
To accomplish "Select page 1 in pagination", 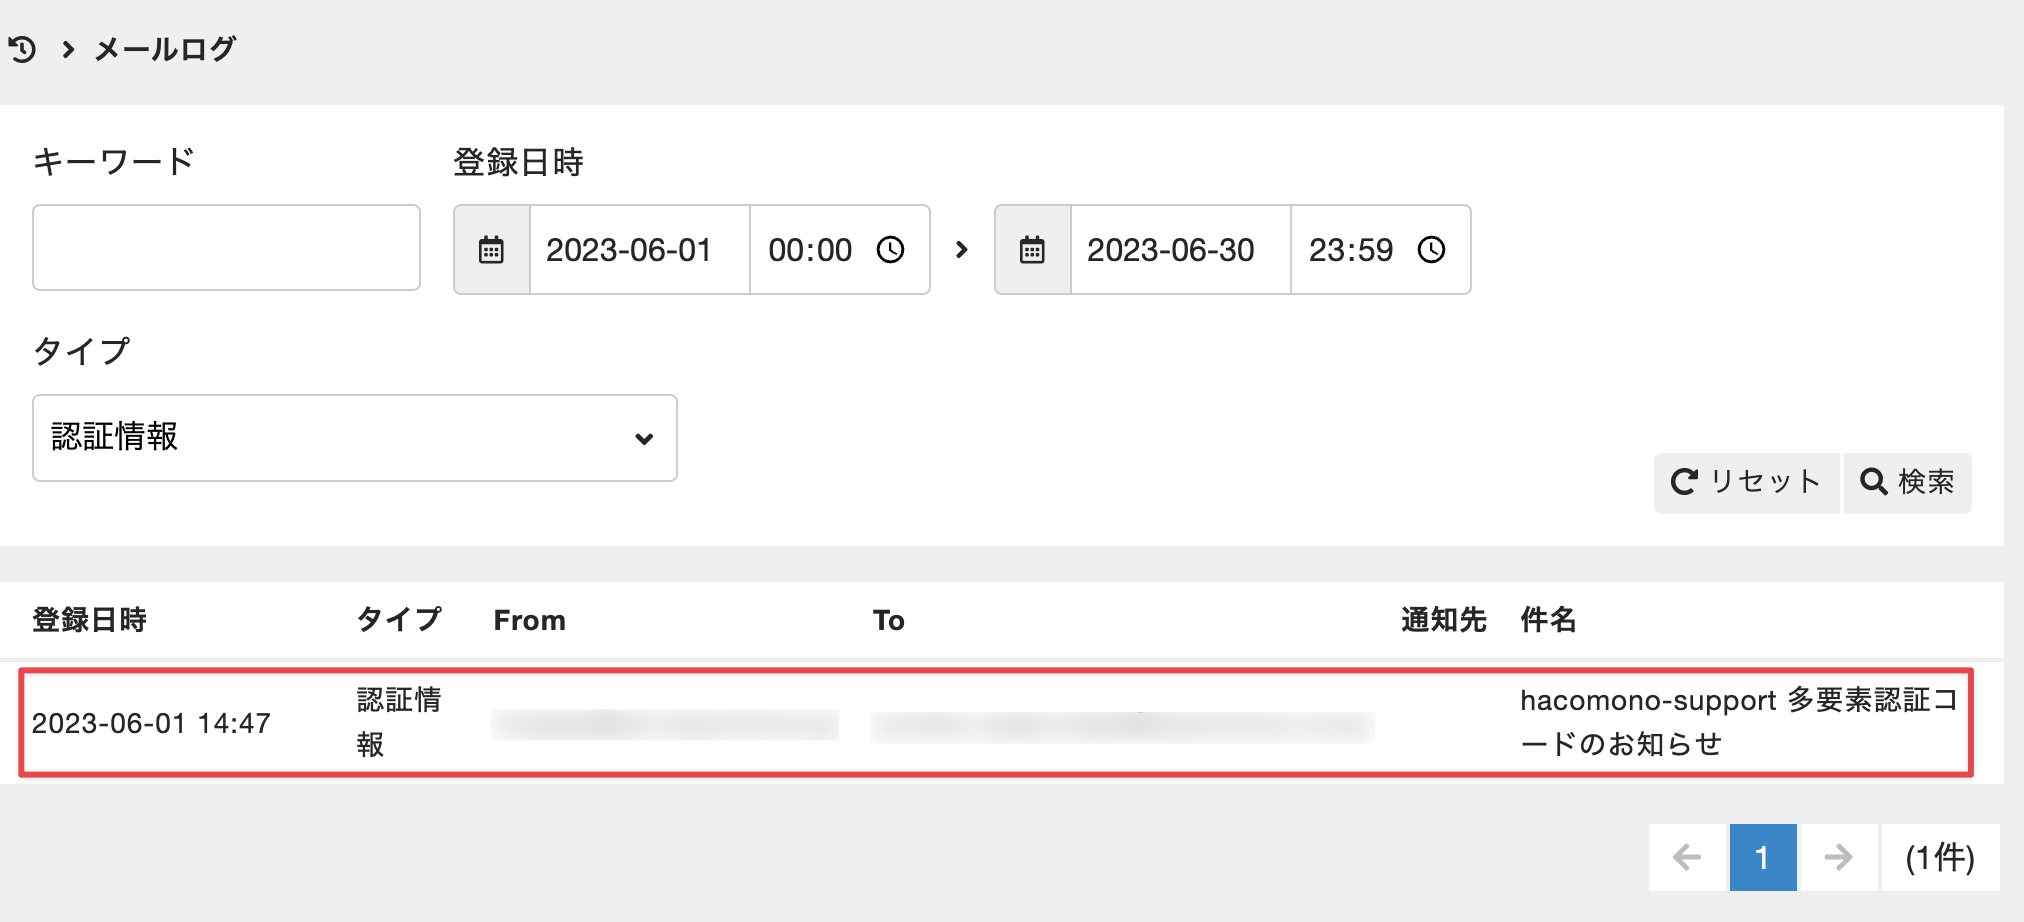I will click(1762, 857).
